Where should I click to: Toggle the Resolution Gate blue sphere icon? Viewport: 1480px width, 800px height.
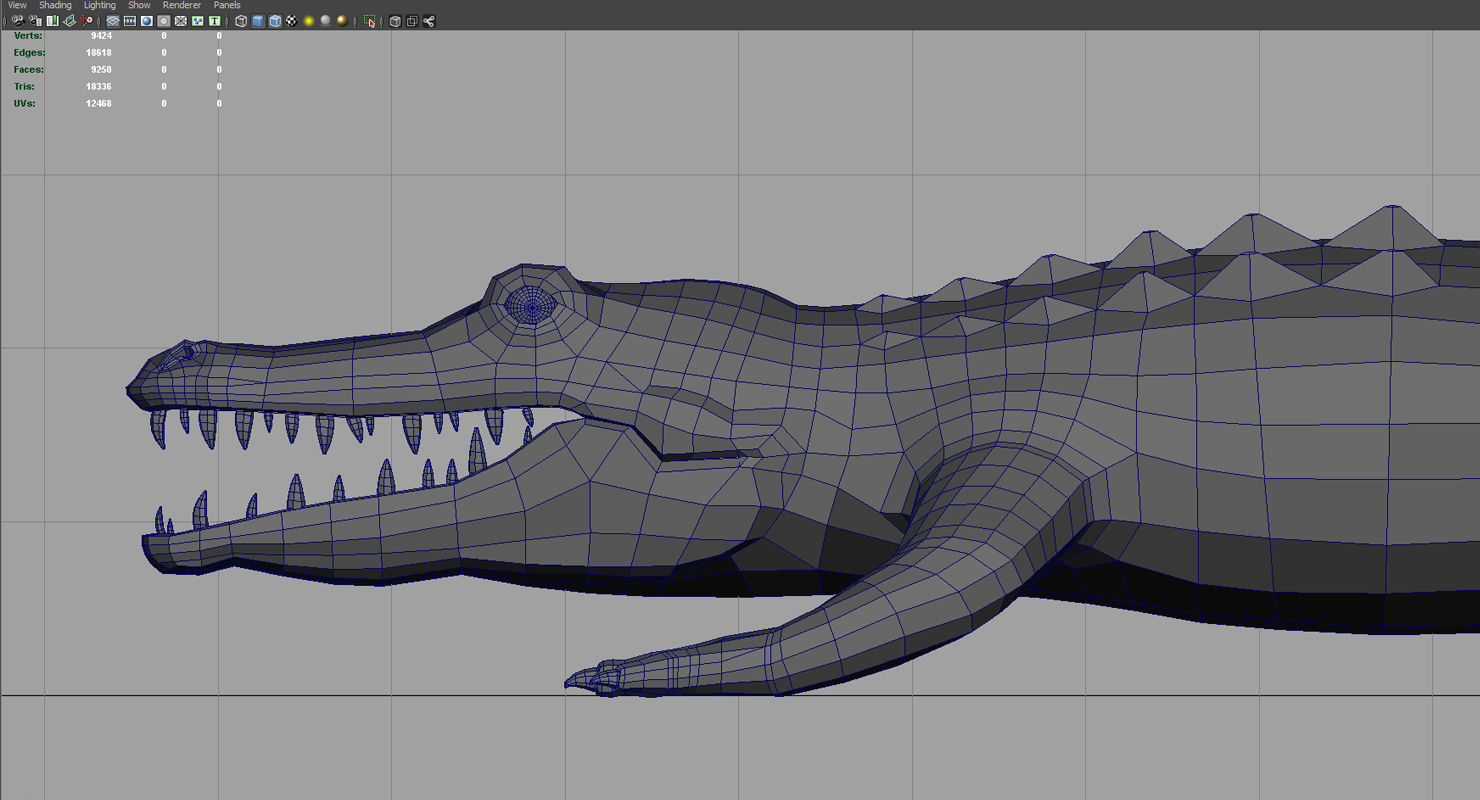pos(147,21)
